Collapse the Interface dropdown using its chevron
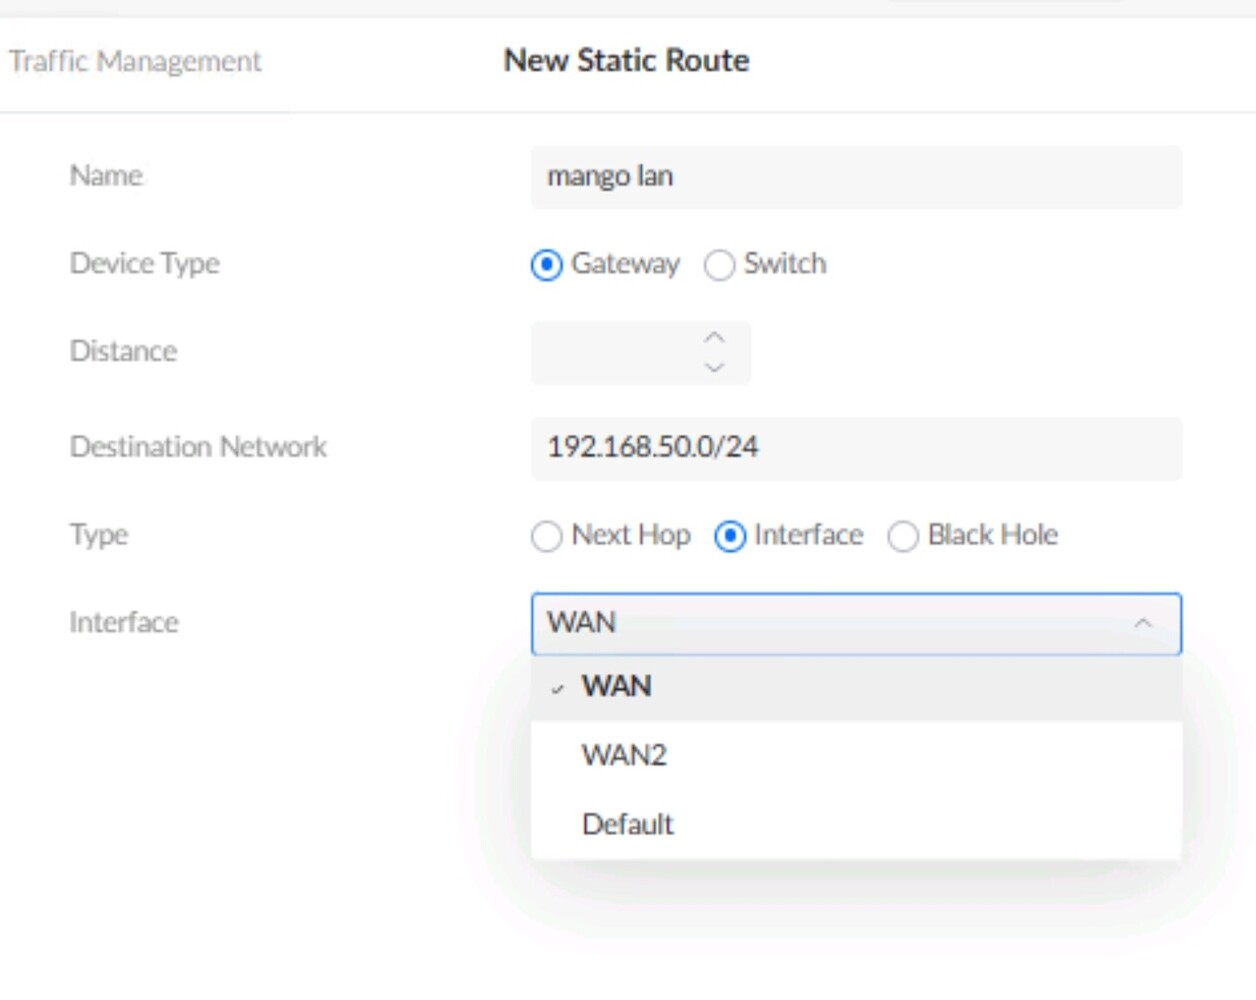 [1143, 623]
